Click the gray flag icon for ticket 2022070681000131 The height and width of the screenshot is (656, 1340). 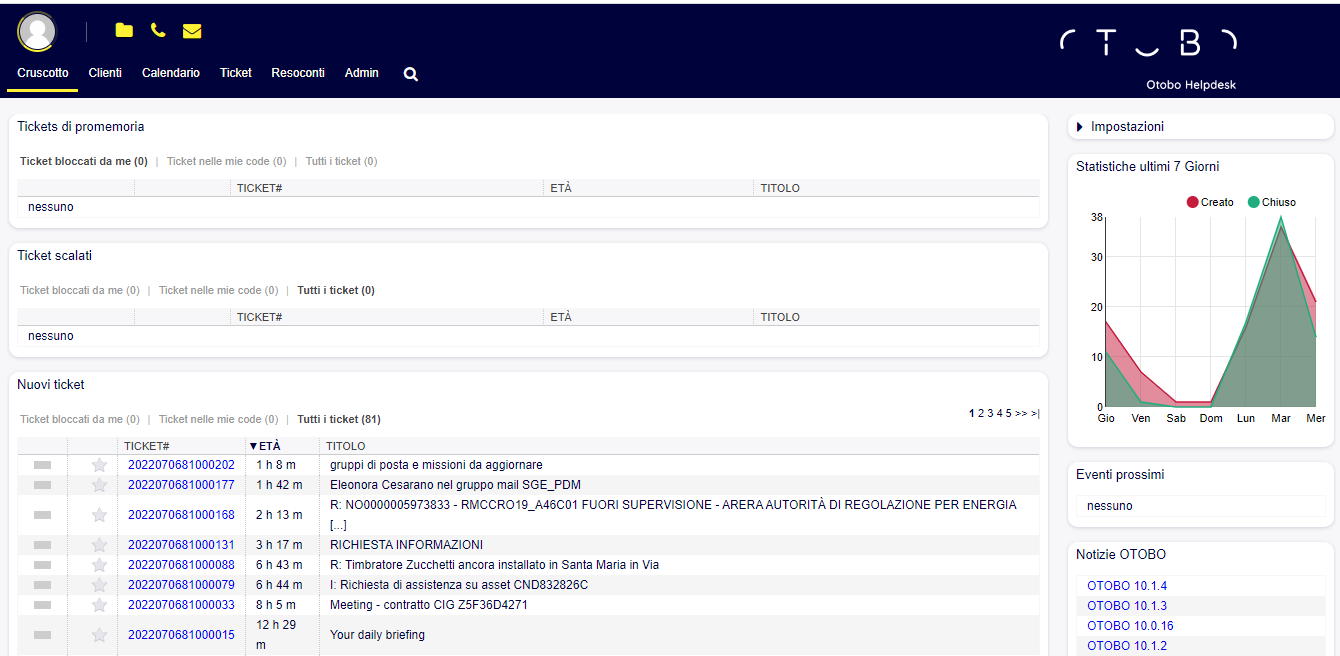point(42,545)
